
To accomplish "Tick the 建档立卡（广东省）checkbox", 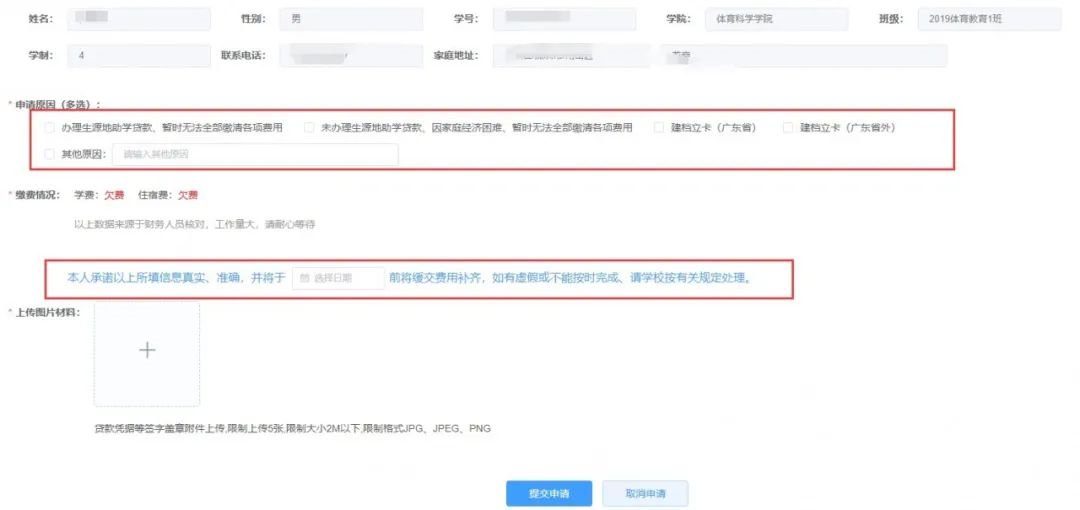I will [x=659, y=128].
